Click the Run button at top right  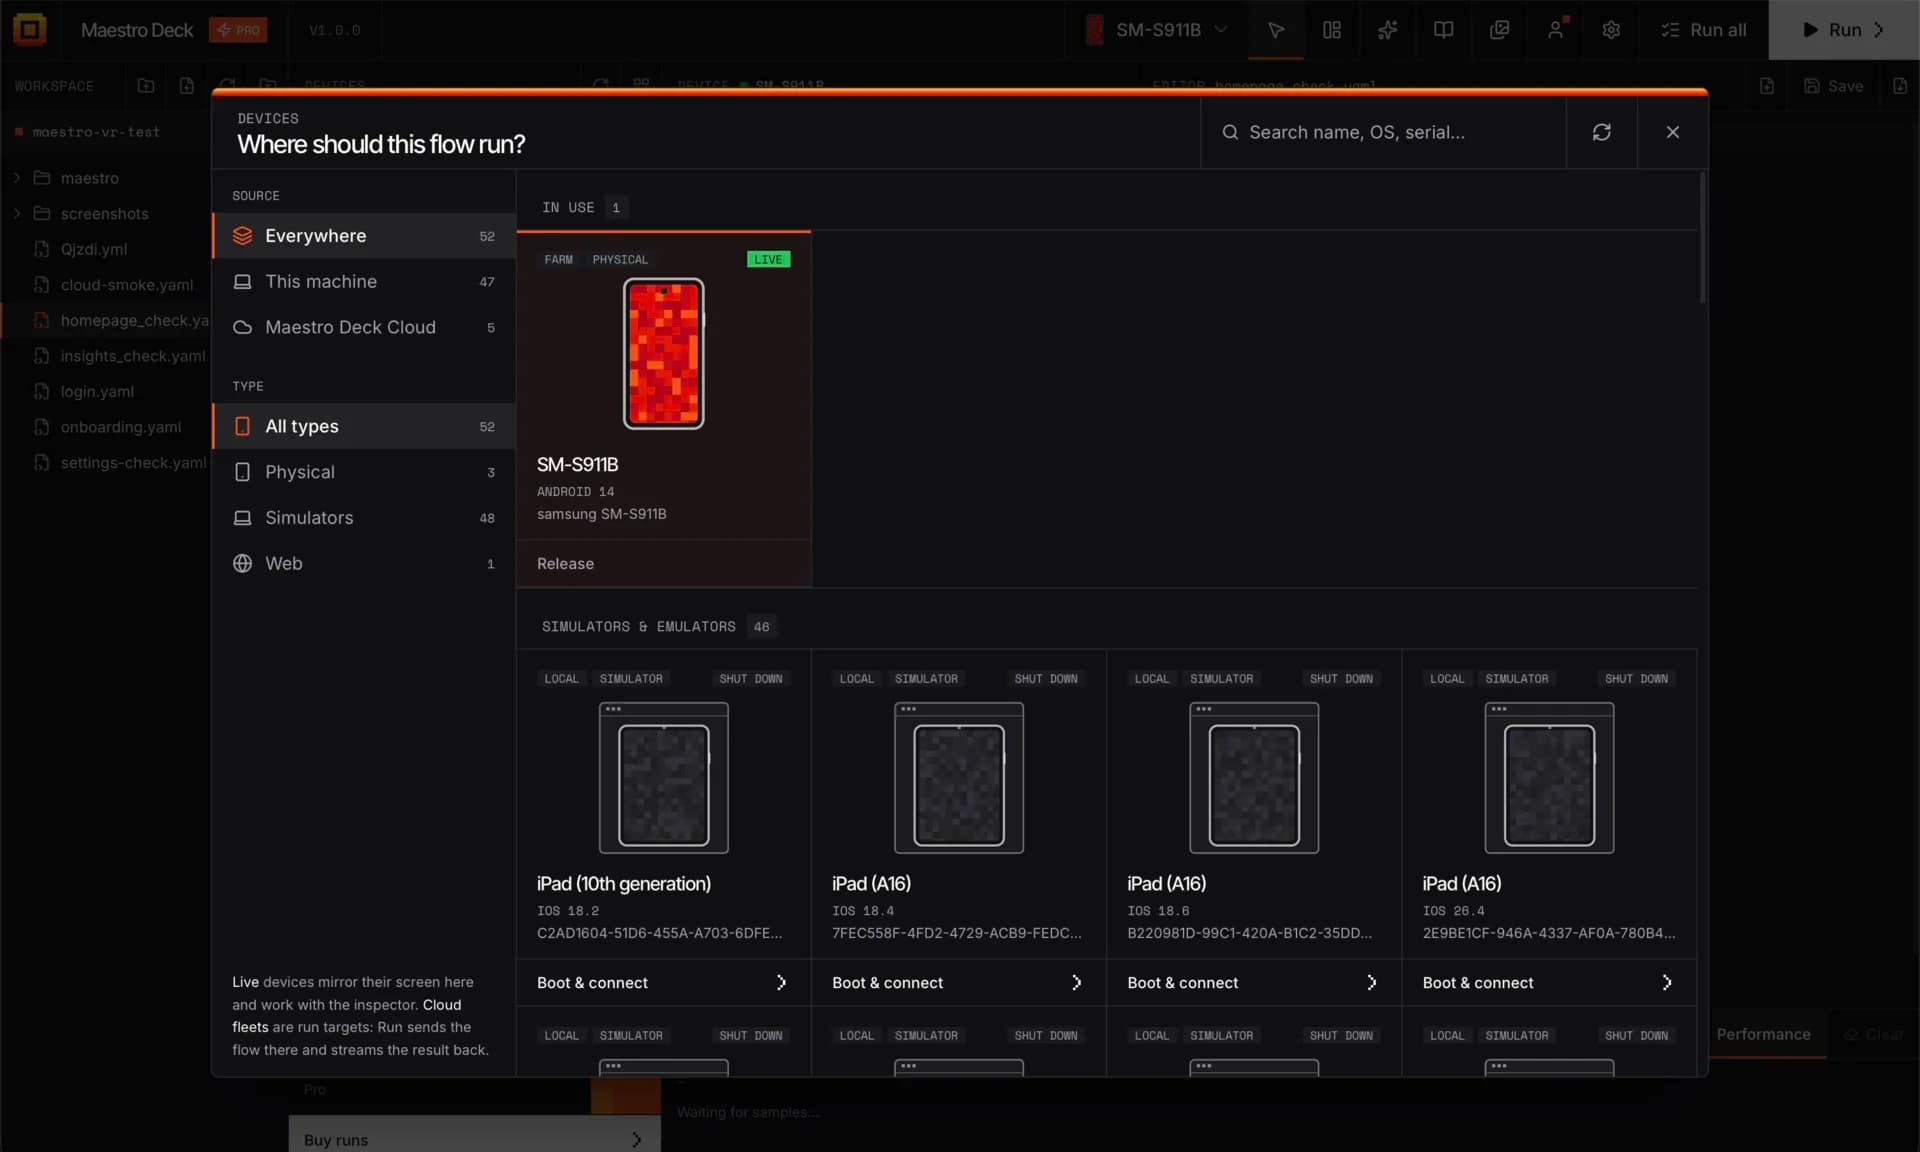coord(1844,30)
